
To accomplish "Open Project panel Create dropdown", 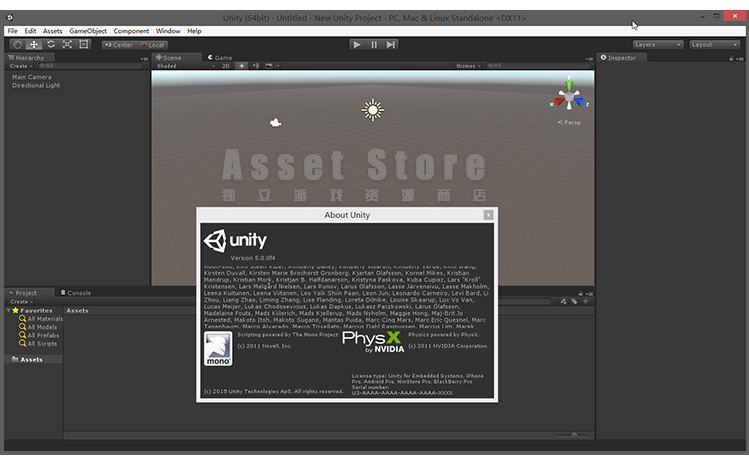I will tap(21, 302).
